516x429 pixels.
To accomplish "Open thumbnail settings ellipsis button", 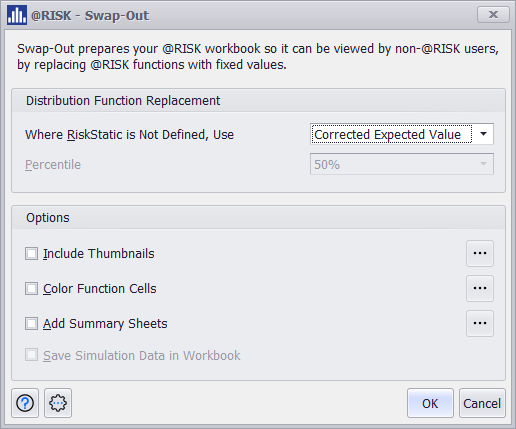I will [x=480, y=253].
